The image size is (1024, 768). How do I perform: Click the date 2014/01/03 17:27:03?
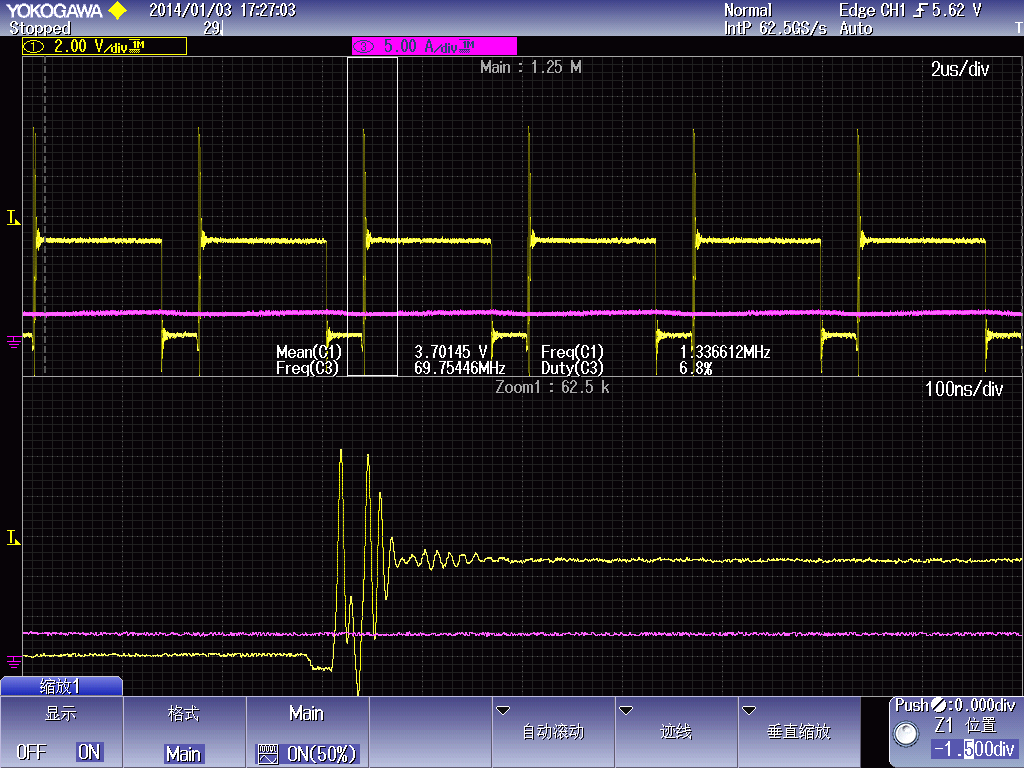click(x=223, y=10)
